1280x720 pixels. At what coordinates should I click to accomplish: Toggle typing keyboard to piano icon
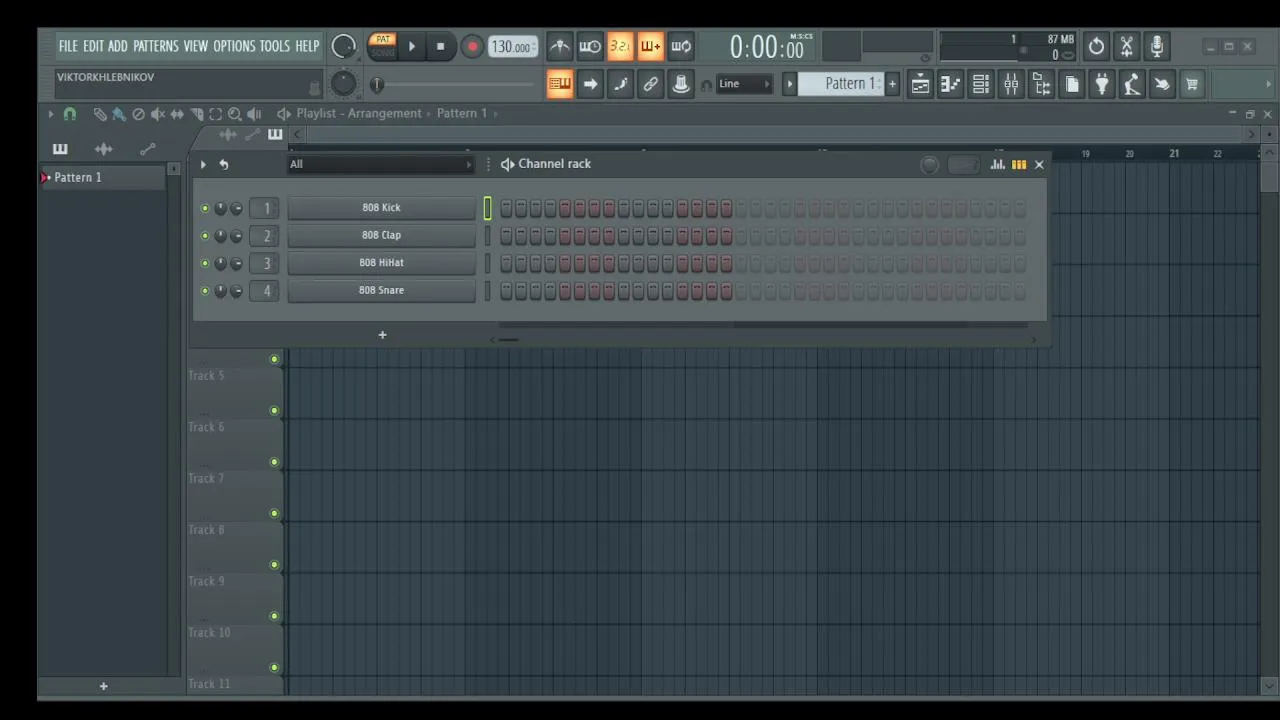[560, 84]
